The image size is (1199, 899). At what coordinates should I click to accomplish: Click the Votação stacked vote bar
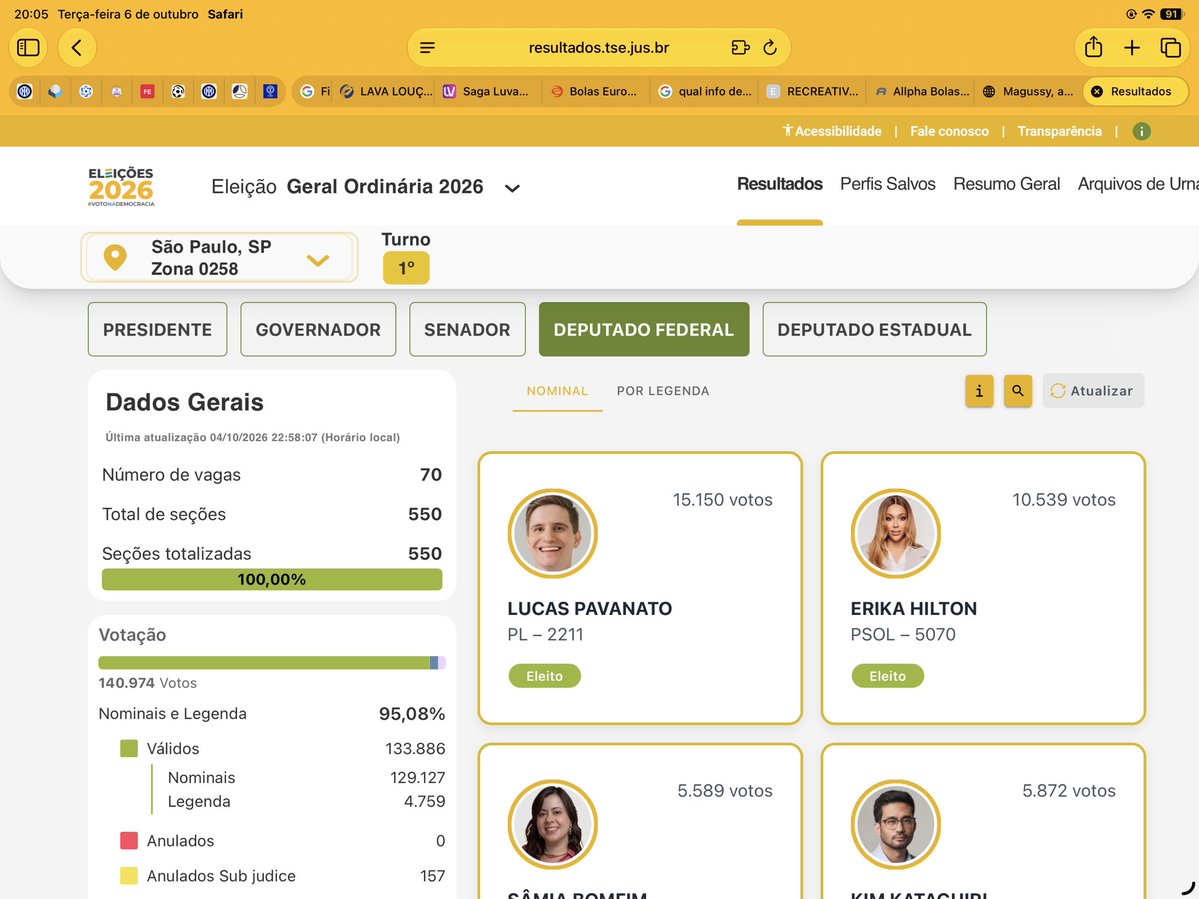[x=271, y=663]
